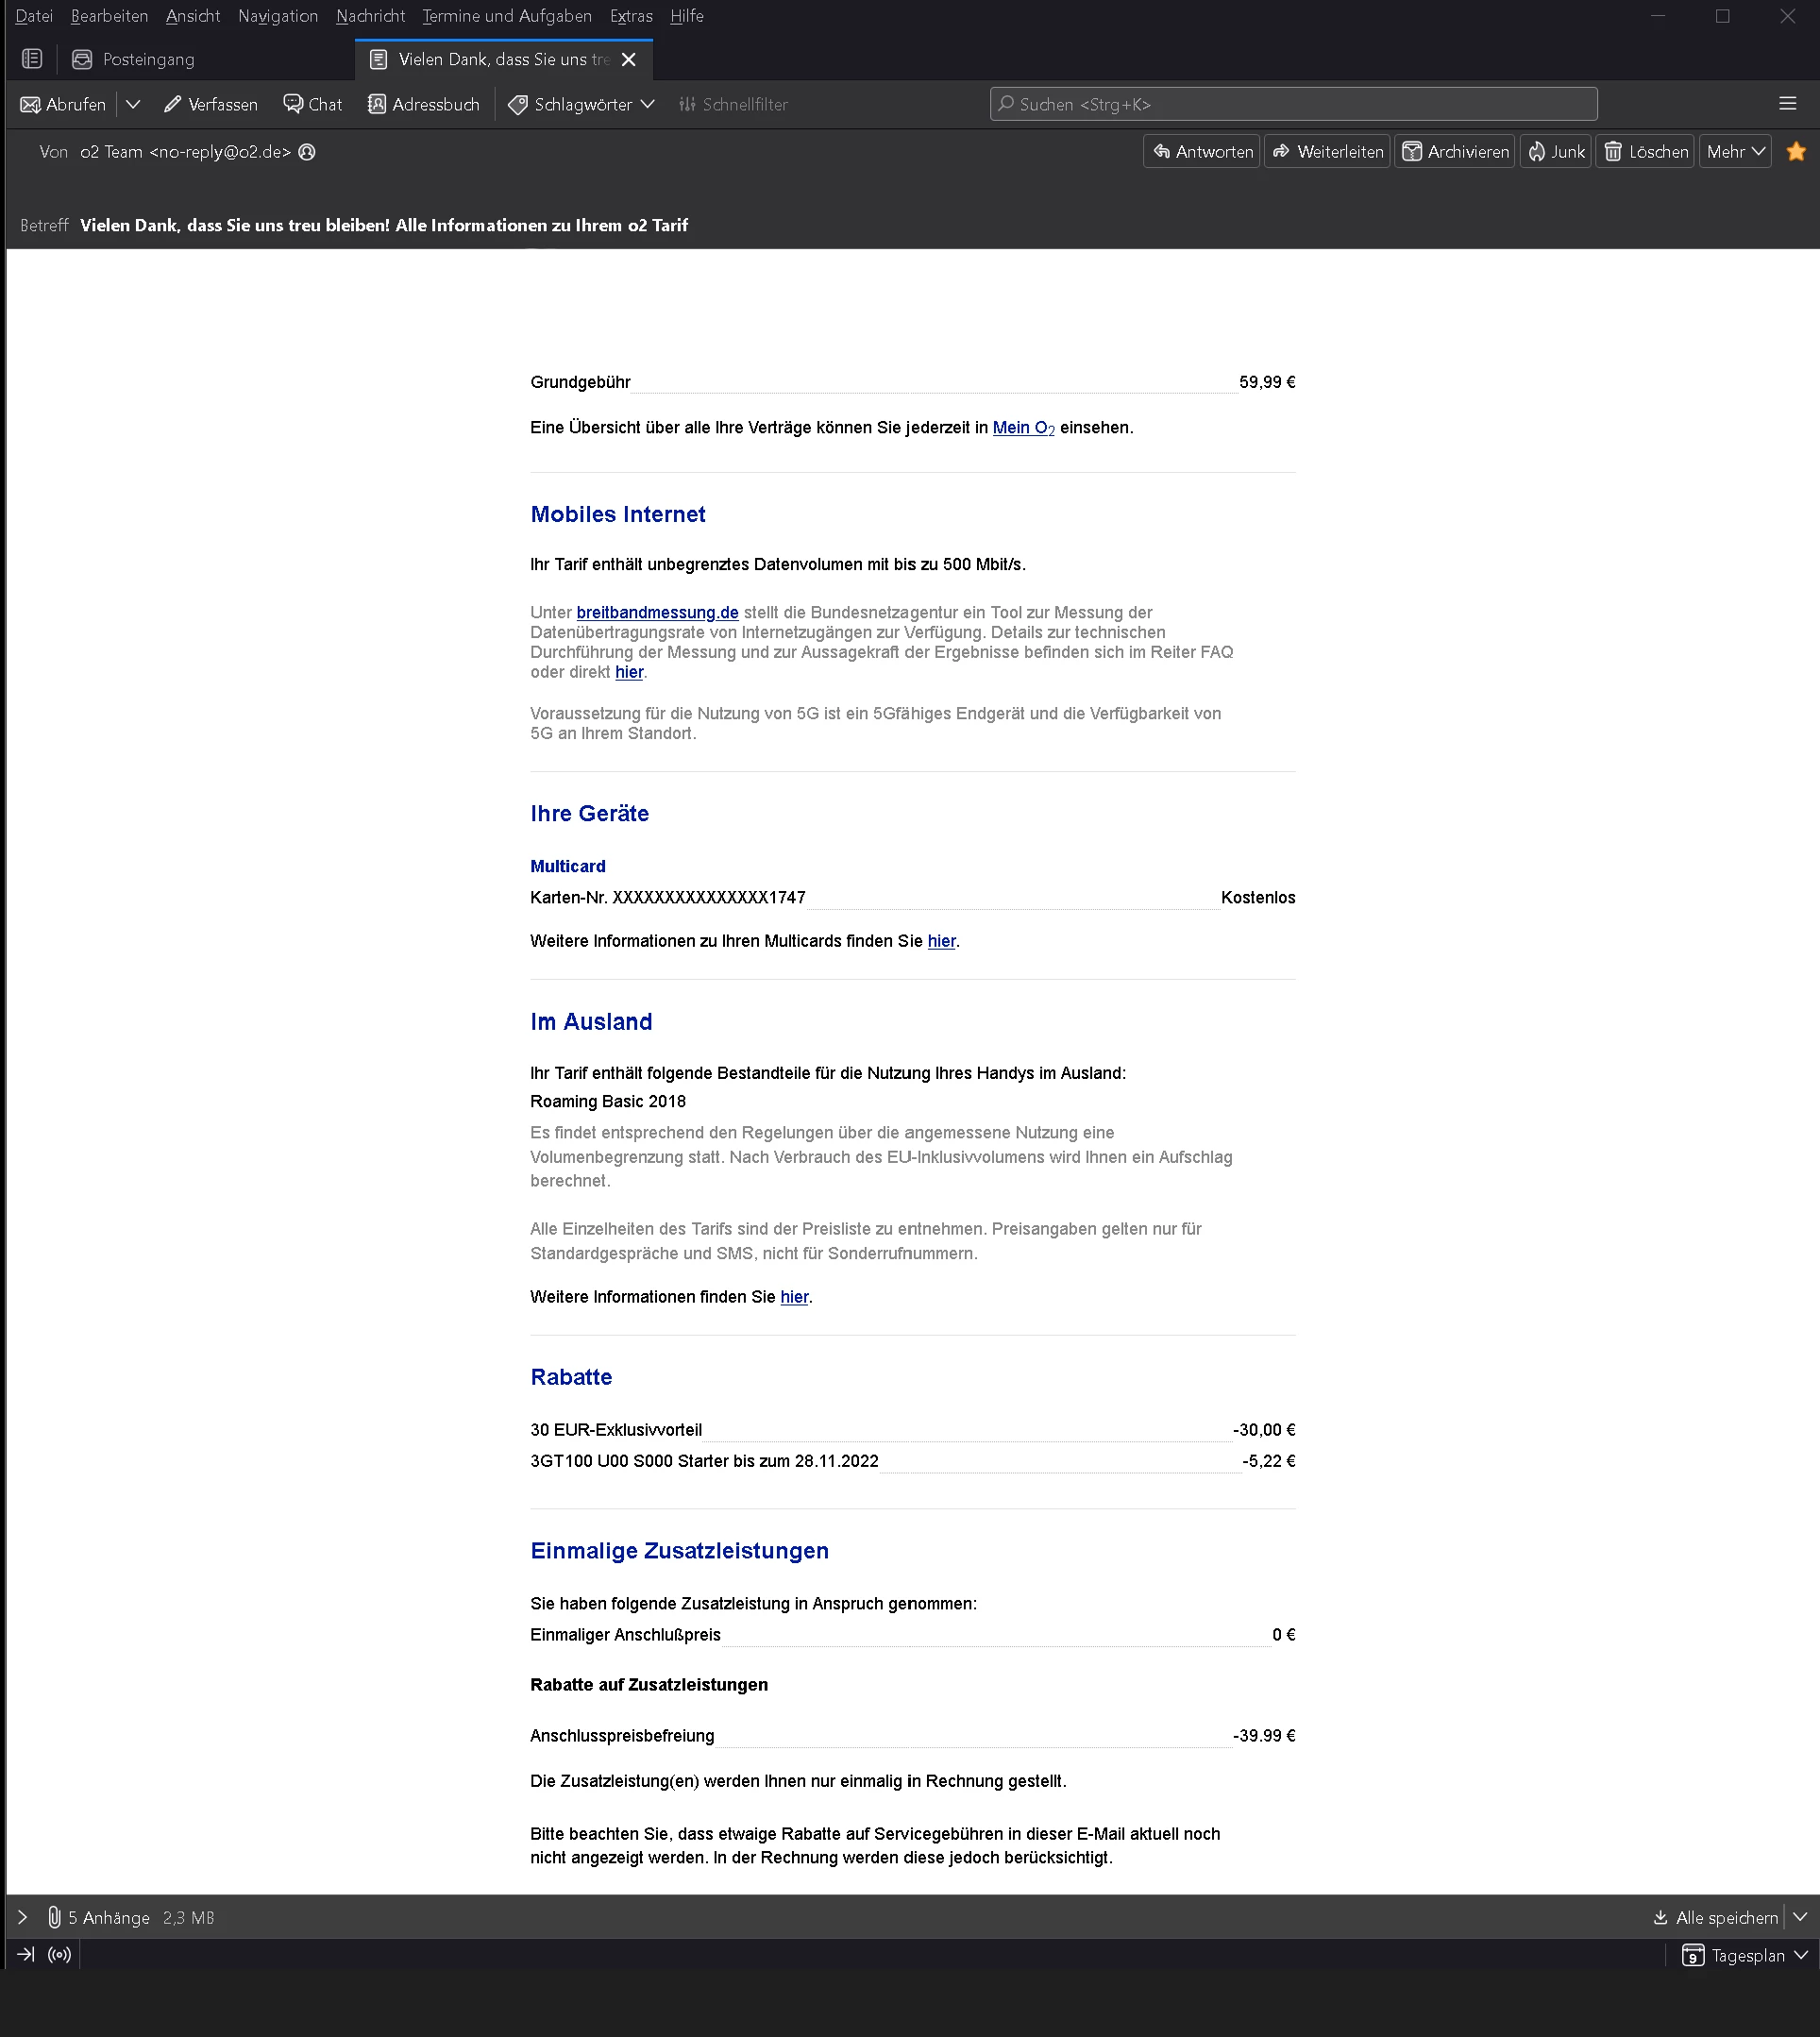Switch to the Posteingang tab

click(148, 59)
